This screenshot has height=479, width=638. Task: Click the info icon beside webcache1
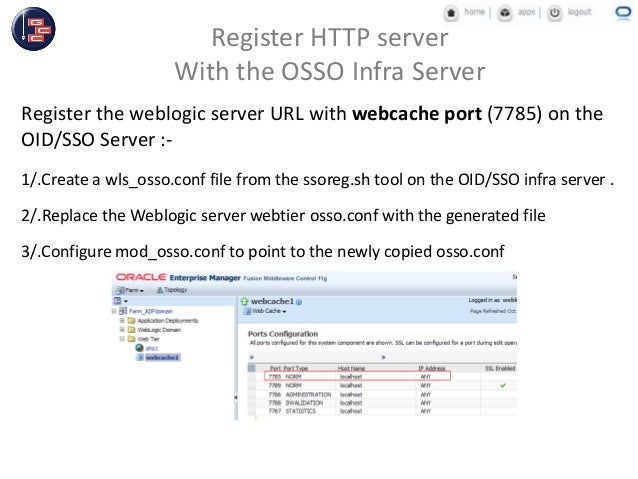point(299,302)
